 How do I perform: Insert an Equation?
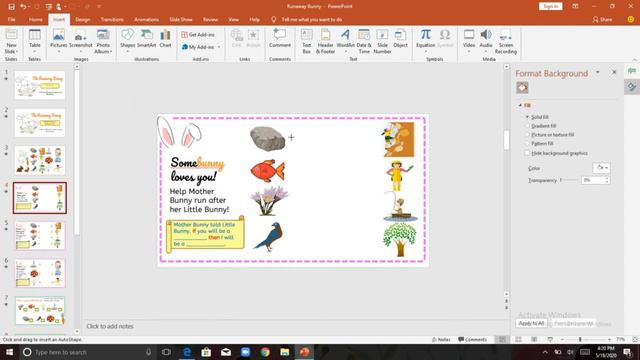click(x=425, y=41)
